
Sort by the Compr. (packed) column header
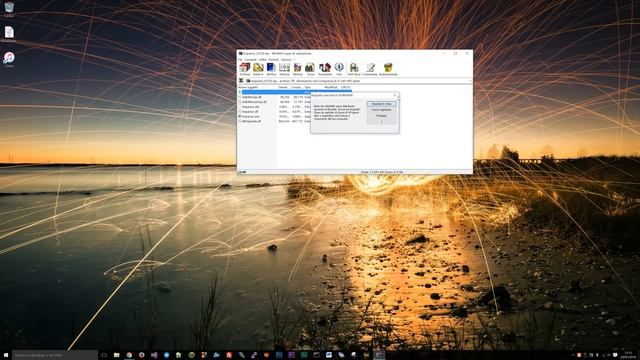tap(297, 87)
